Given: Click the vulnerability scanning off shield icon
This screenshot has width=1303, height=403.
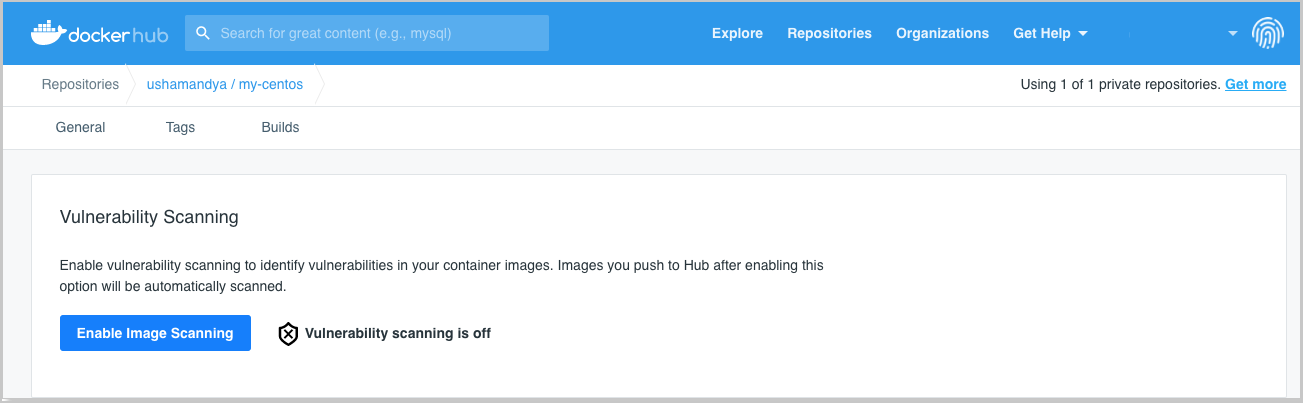Looking at the screenshot, I should 288,334.
